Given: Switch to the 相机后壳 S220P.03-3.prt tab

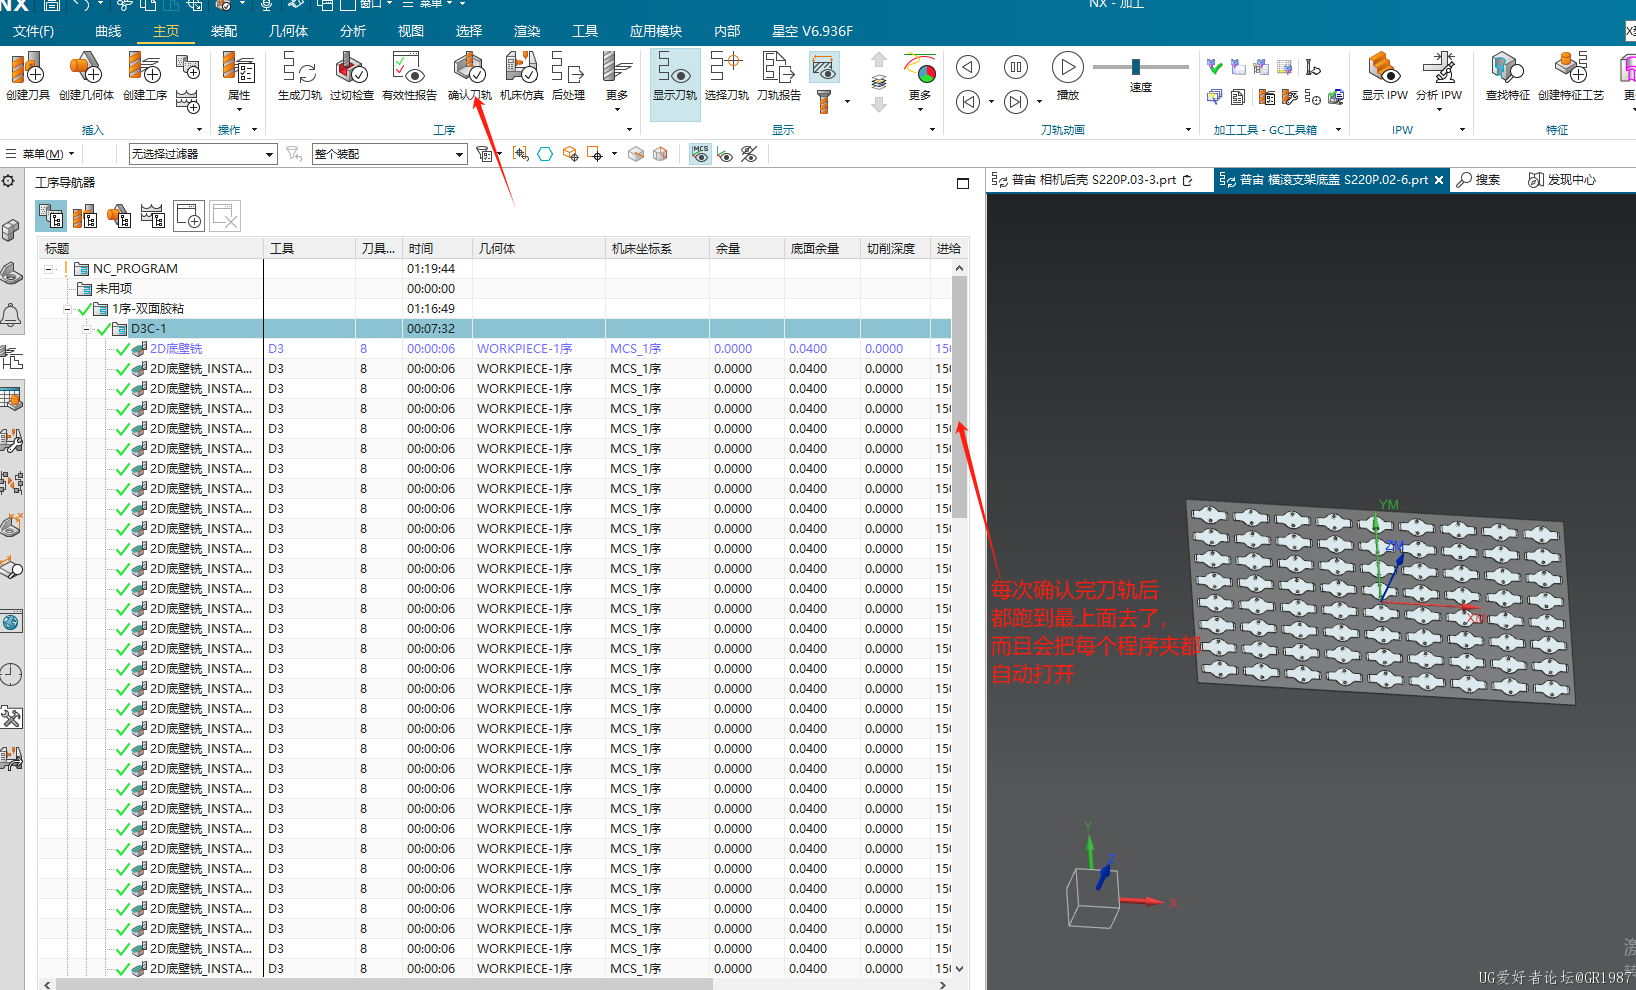Looking at the screenshot, I should 1093,180.
